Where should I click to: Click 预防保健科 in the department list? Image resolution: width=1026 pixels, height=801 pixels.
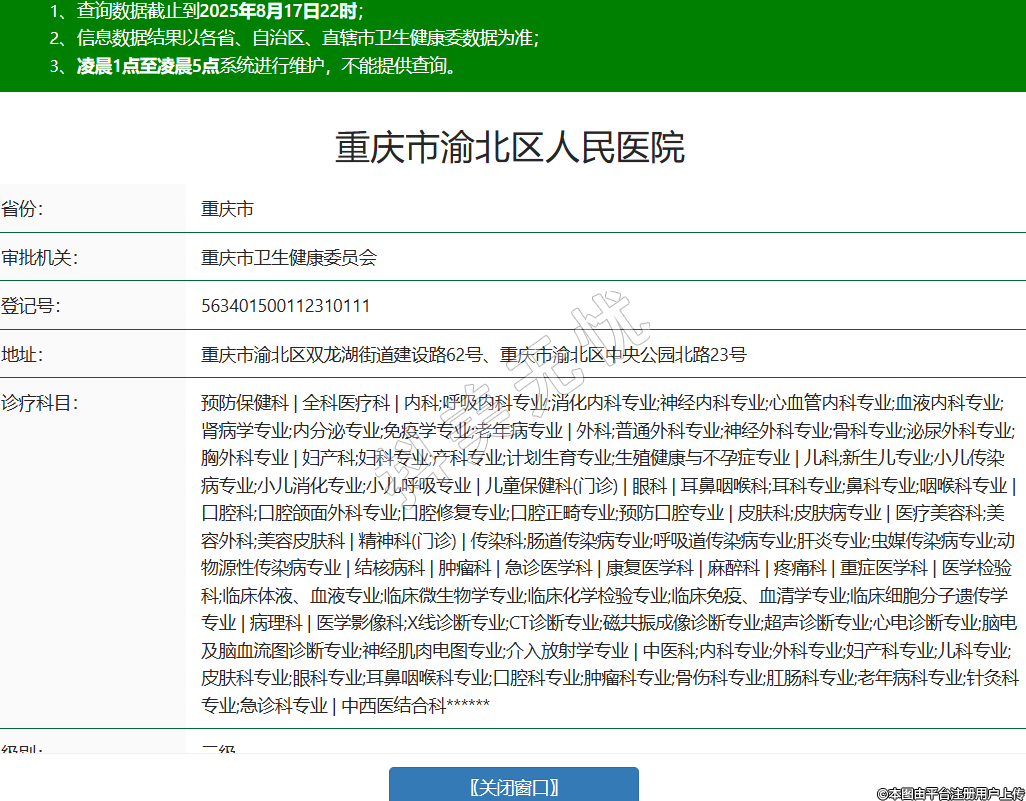[244, 403]
